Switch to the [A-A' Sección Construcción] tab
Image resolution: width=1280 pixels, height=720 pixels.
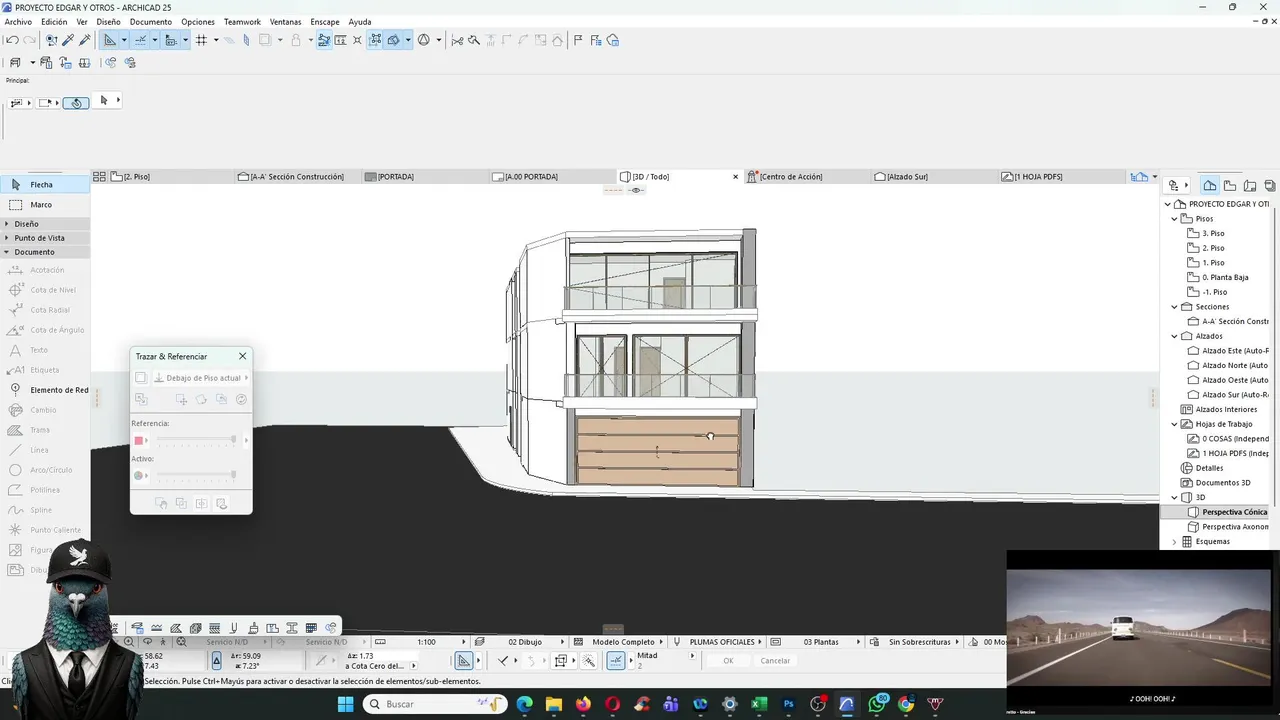[297, 177]
